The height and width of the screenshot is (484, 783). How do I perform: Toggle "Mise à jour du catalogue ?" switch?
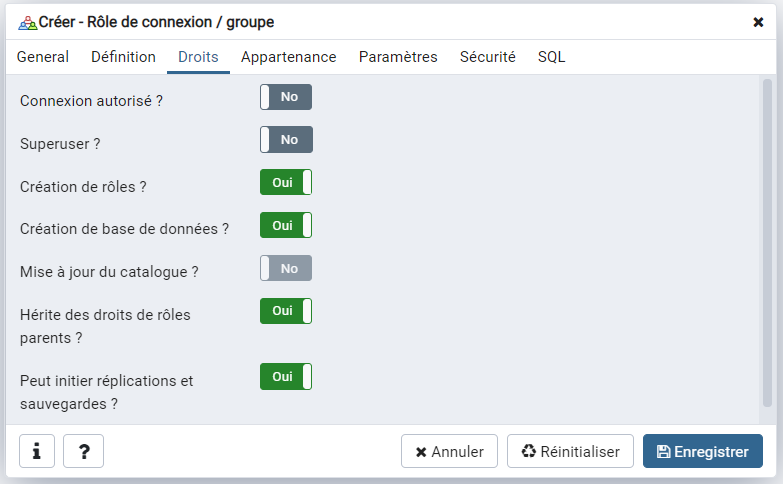click(286, 269)
